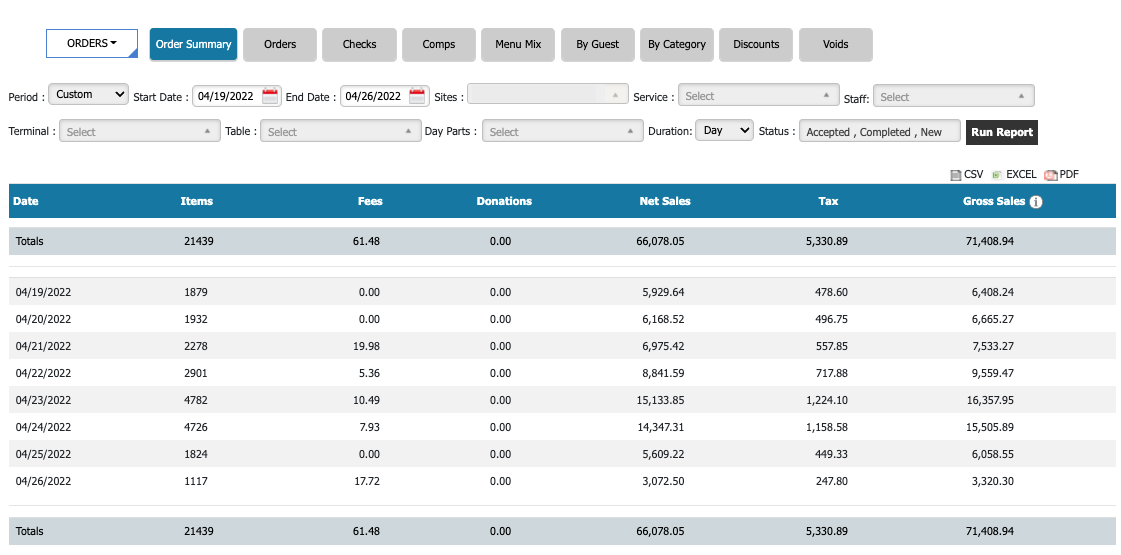This screenshot has width=1121, height=555.
Task: Click the Fees column header
Action: (x=370, y=202)
